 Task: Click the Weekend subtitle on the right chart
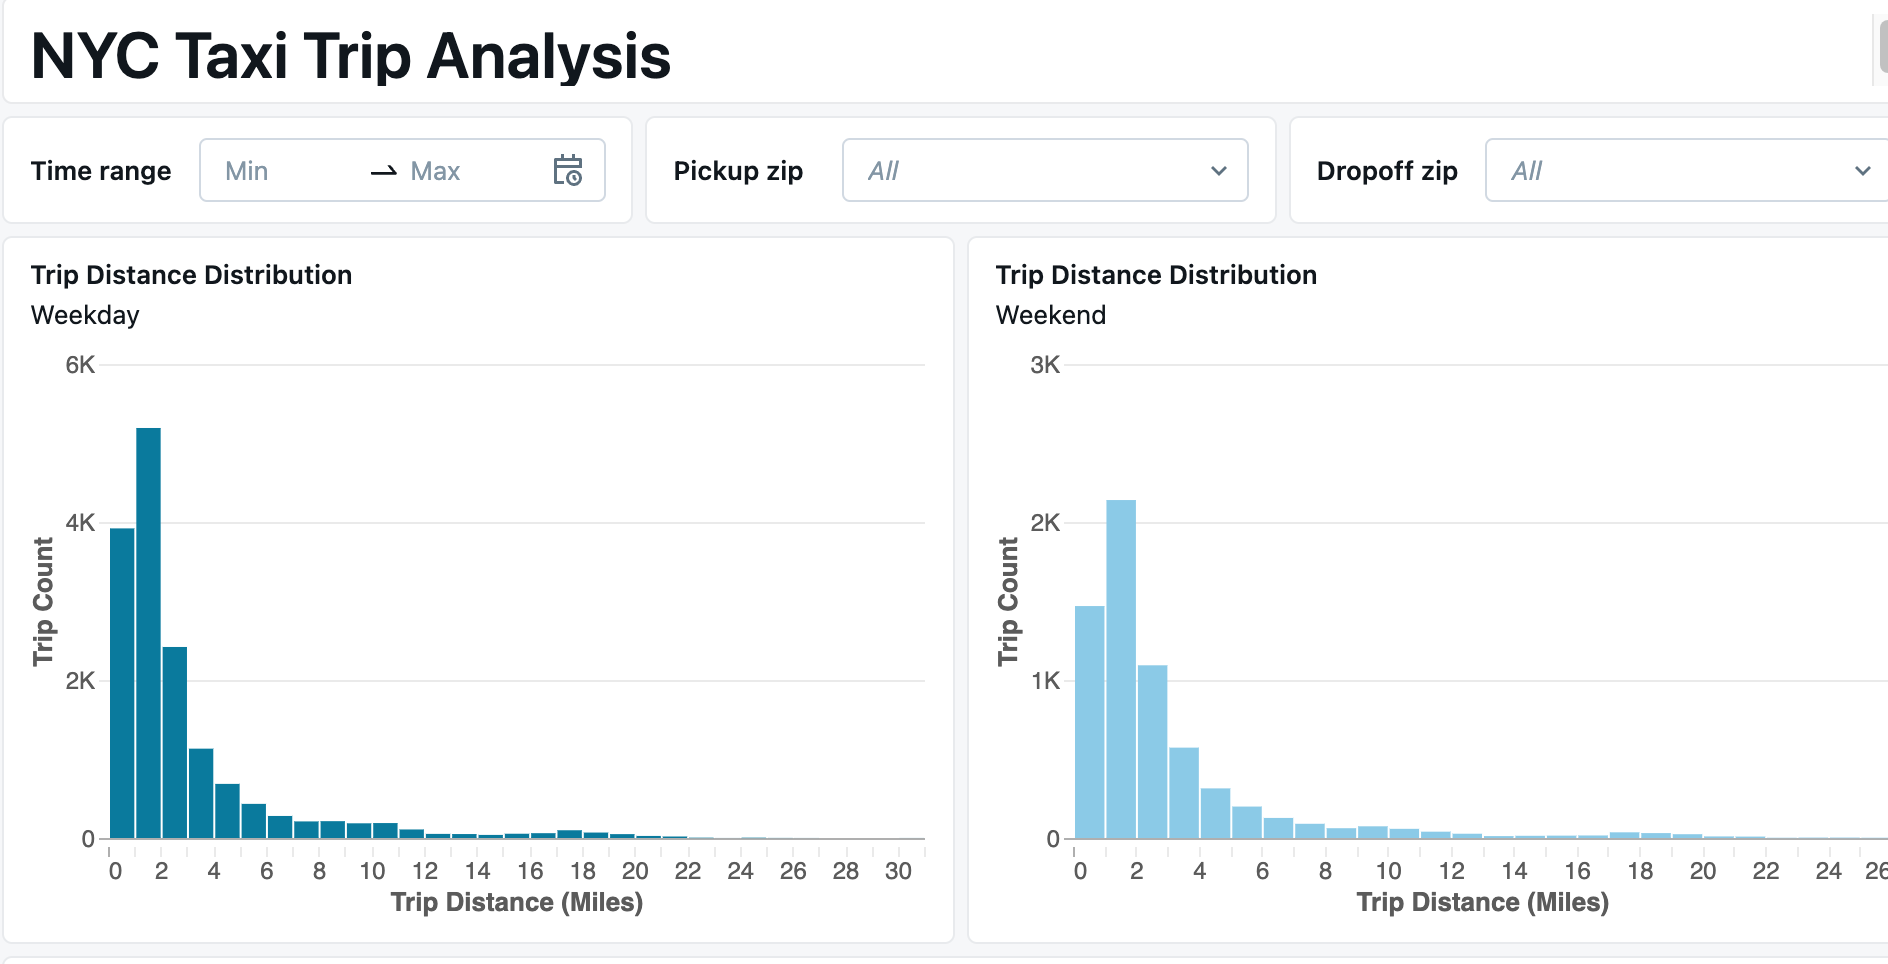1050,315
